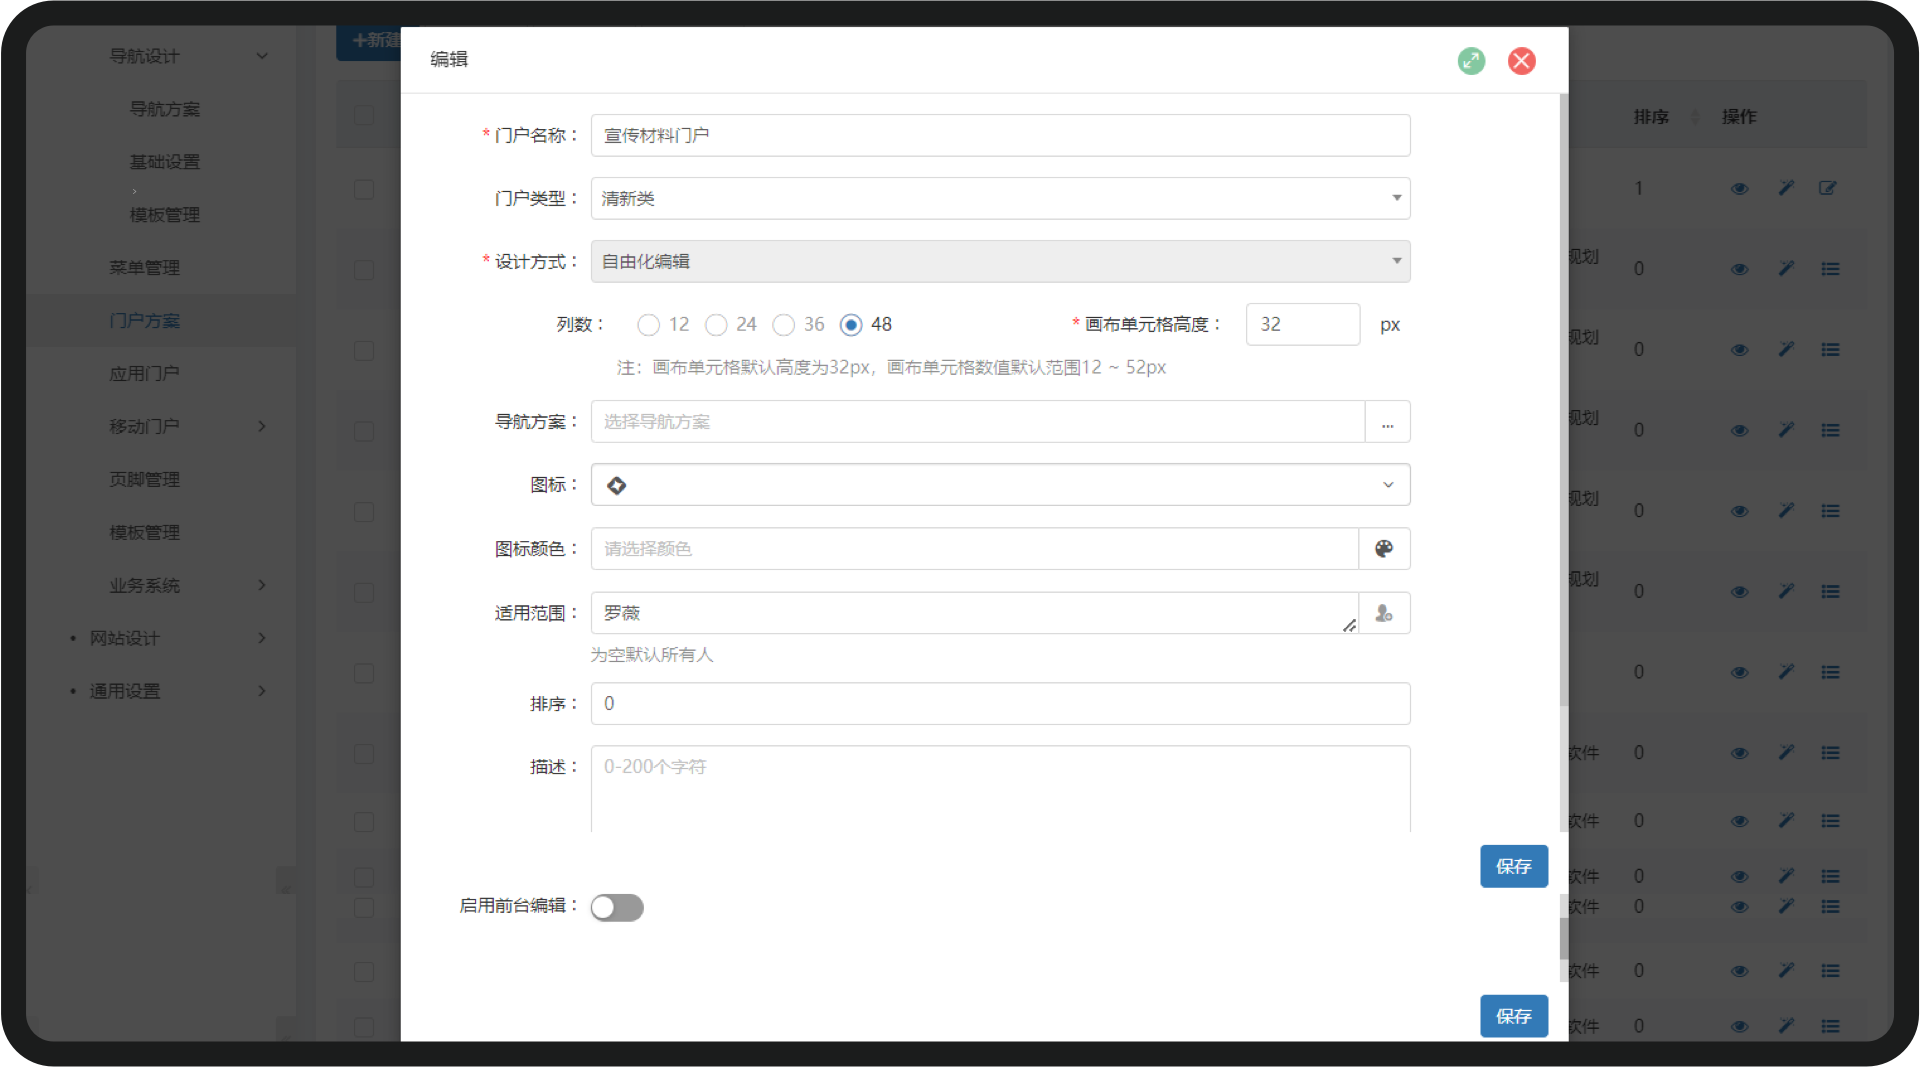Click the sort arrows next to 排序 header
Image resolution: width=1920 pixels, height=1067 pixels.
pyautogui.click(x=1695, y=117)
